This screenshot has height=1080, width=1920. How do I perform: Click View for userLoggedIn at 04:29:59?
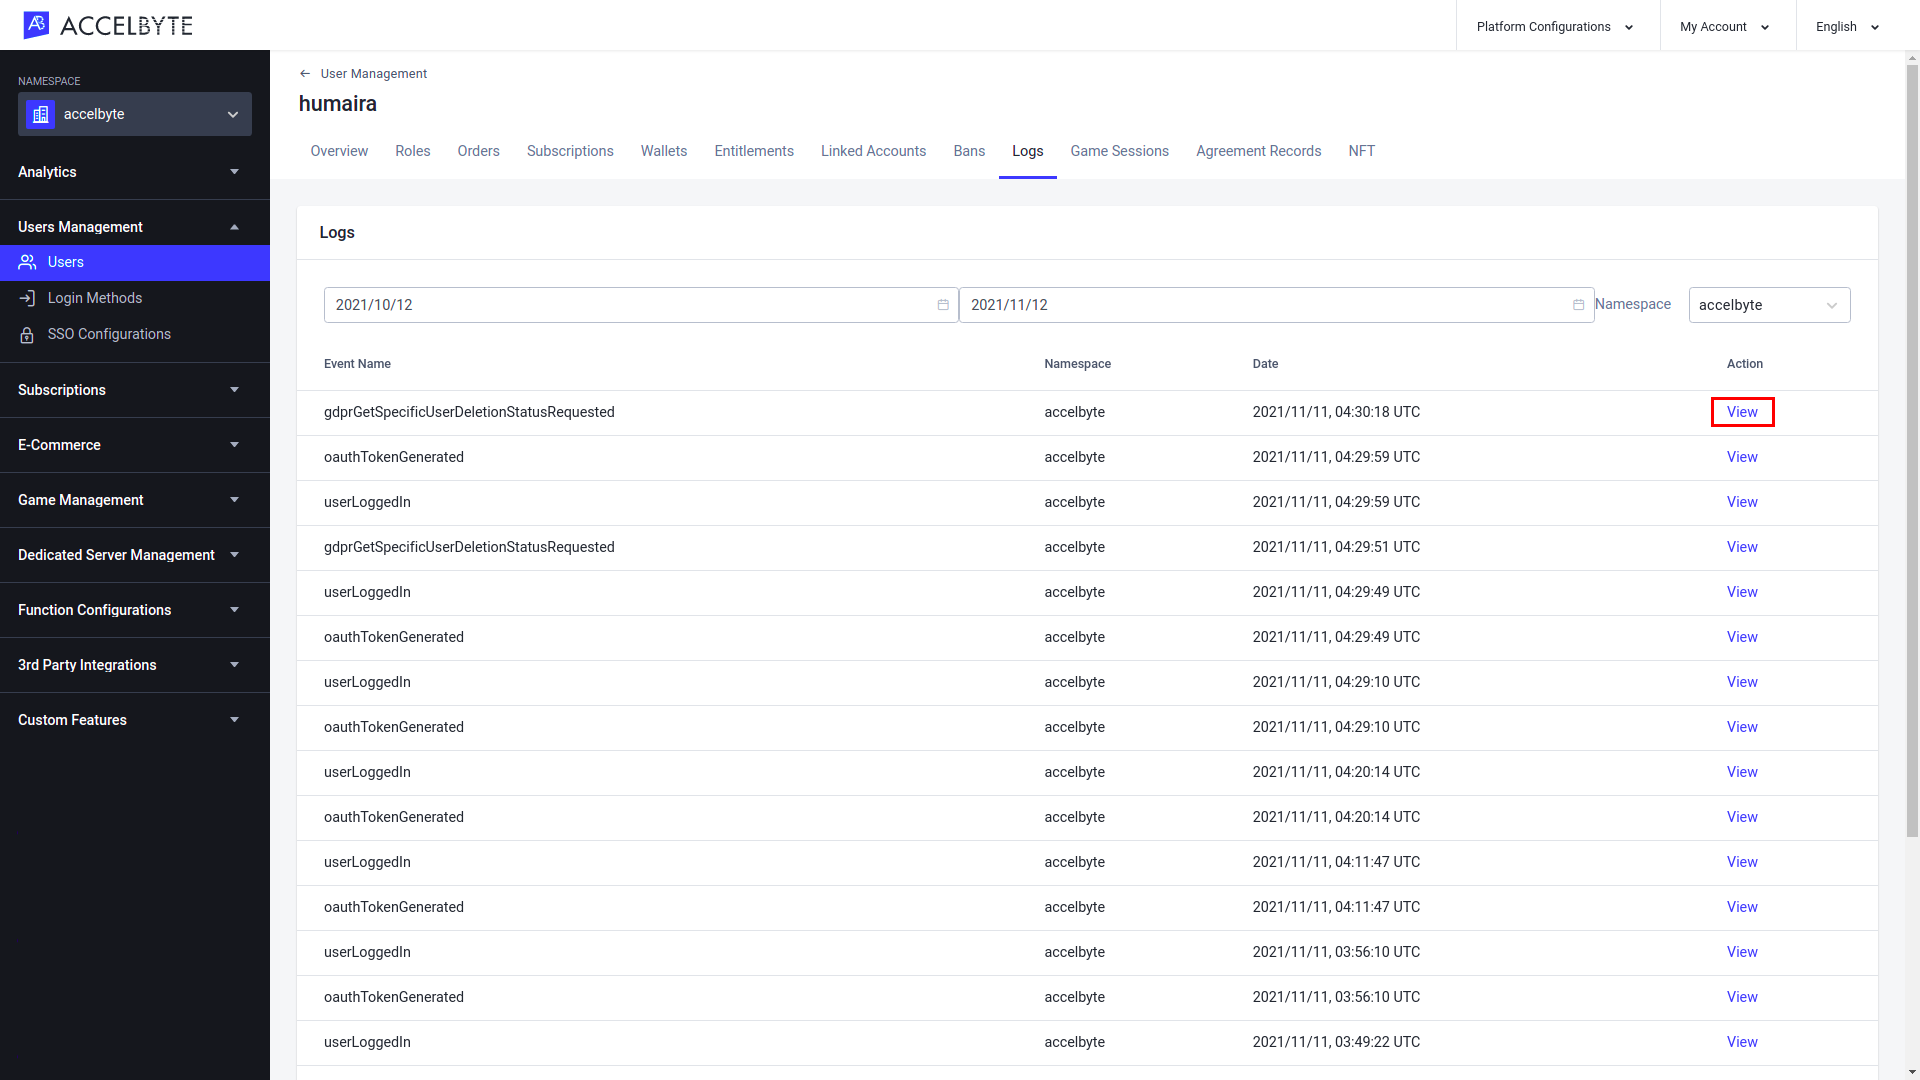coord(1741,501)
